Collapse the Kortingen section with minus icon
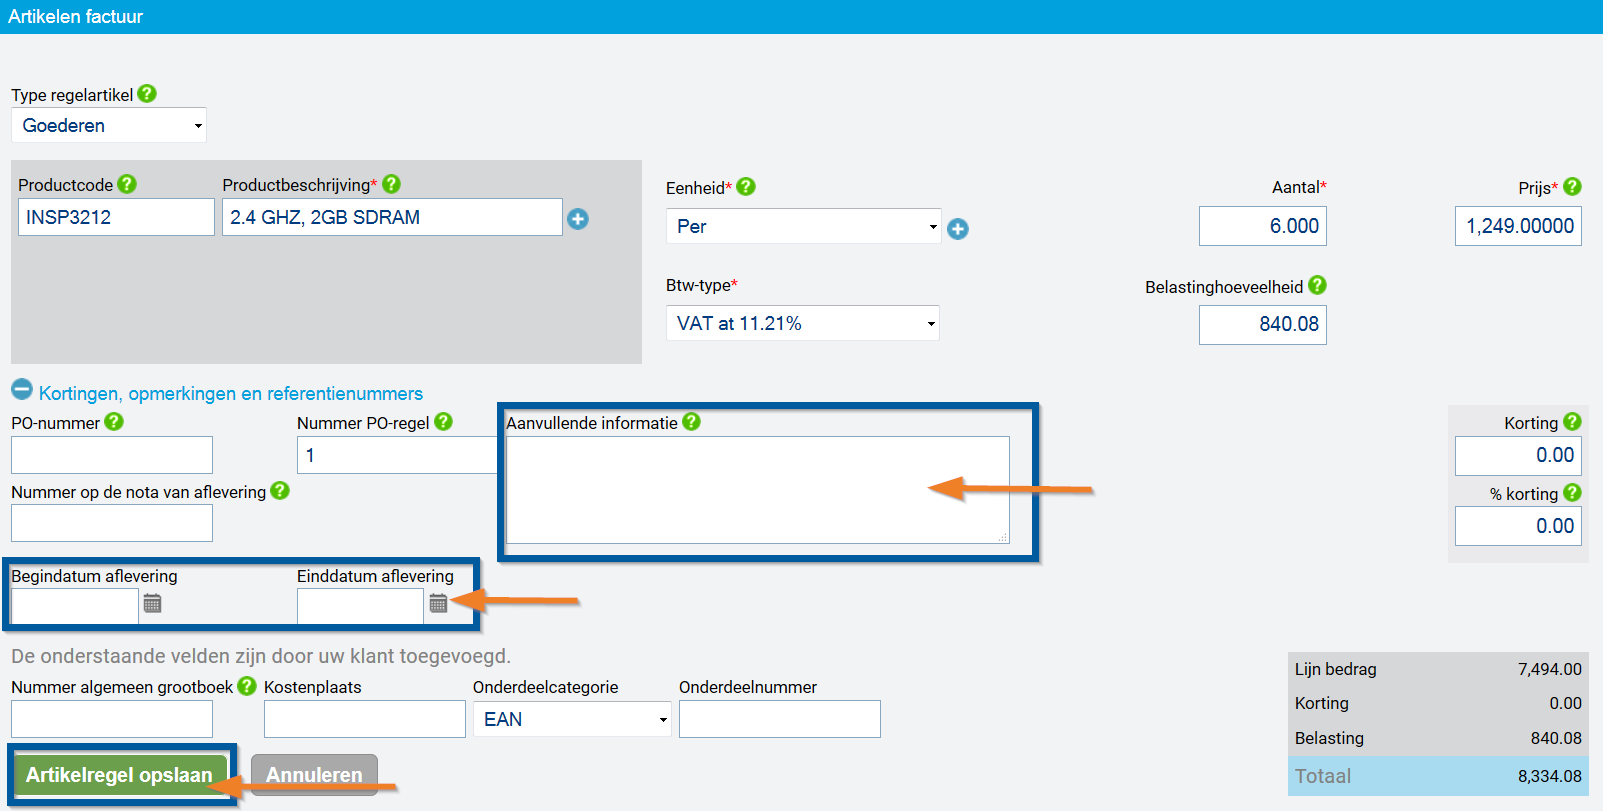The height and width of the screenshot is (811, 1603). click(22, 389)
